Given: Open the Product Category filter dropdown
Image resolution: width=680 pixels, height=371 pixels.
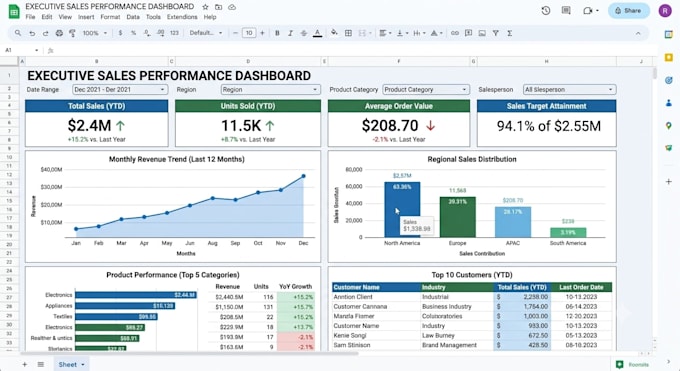Looking at the screenshot, I should point(426,89).
